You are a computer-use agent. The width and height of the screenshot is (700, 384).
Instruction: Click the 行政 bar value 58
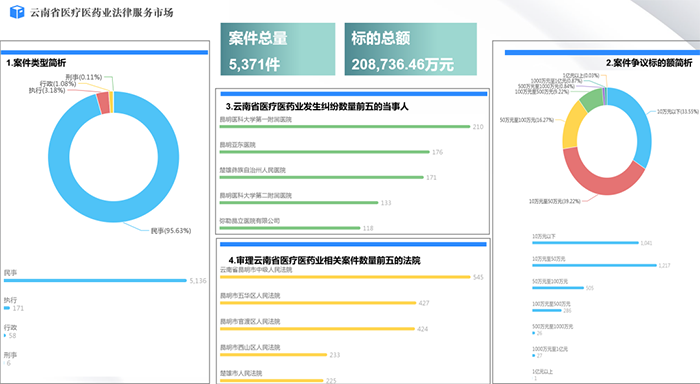pos(12,336)
